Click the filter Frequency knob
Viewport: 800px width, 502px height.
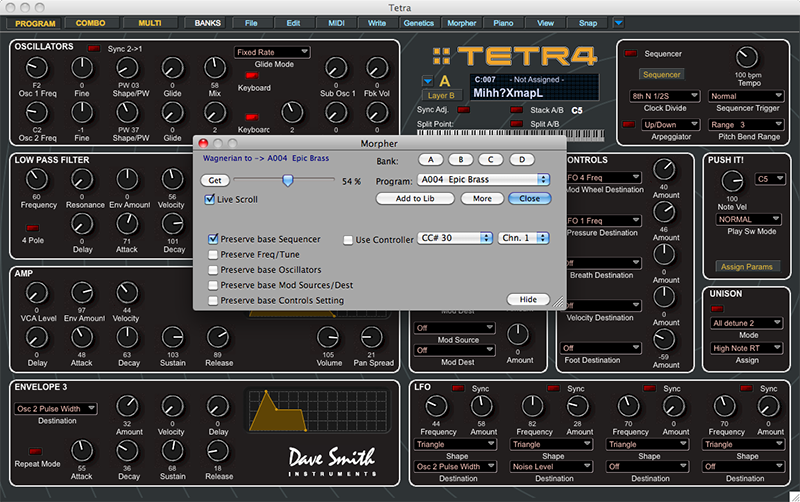point(35,178)
